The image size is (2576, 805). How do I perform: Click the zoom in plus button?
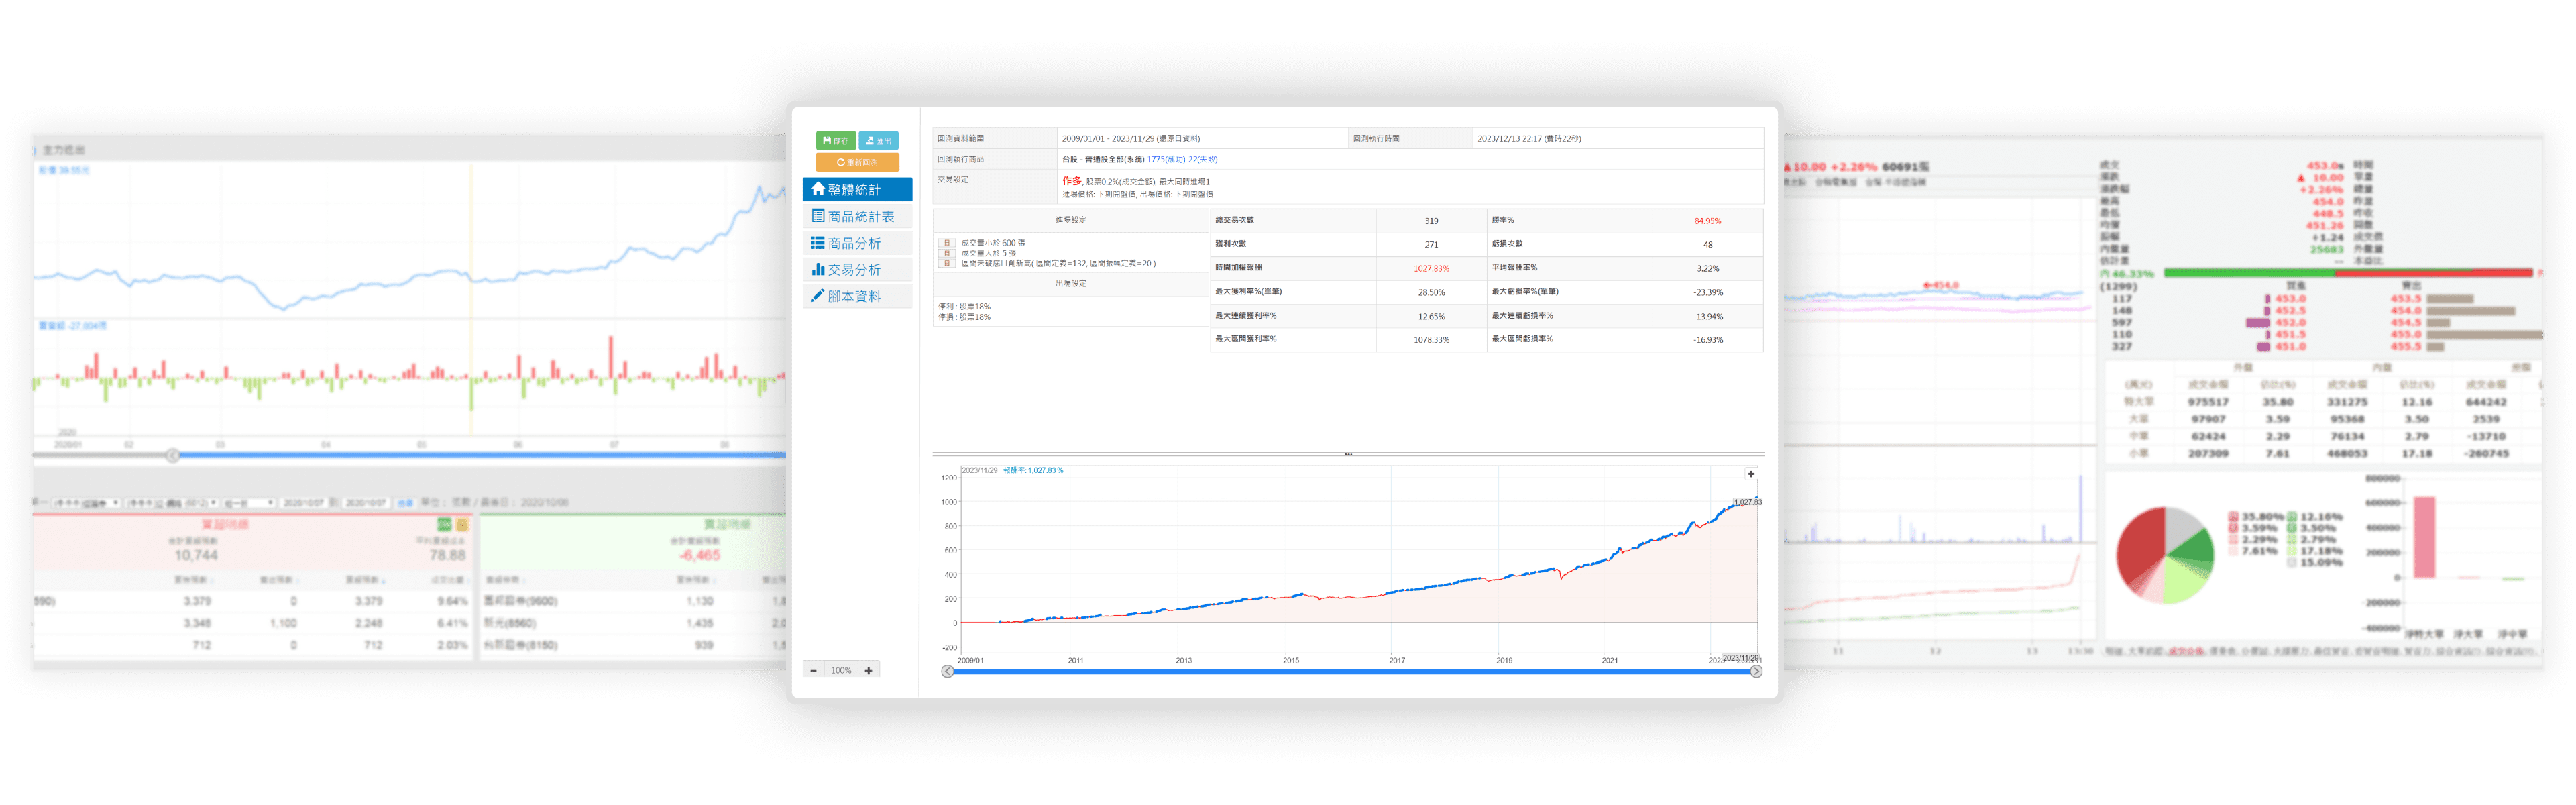[868, 671]
